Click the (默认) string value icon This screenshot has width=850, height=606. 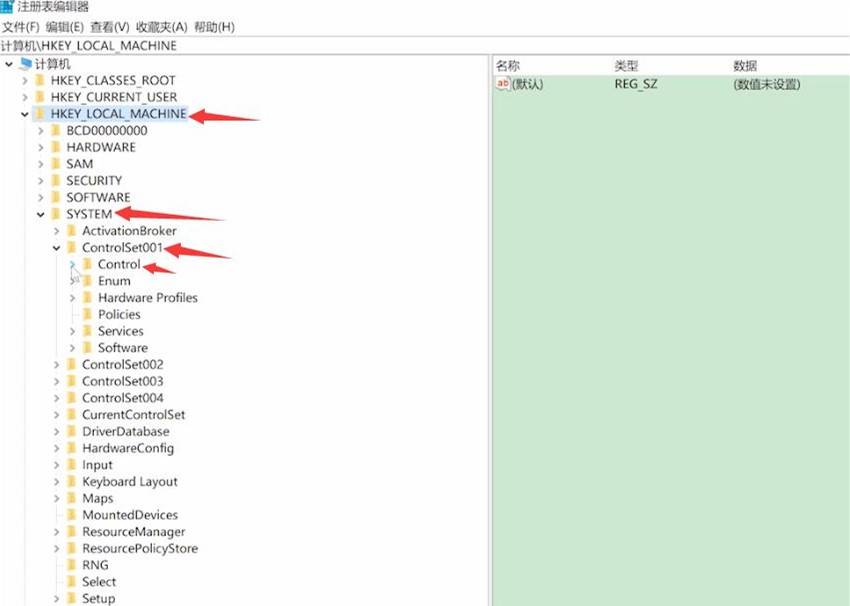(x=503, y=84)
